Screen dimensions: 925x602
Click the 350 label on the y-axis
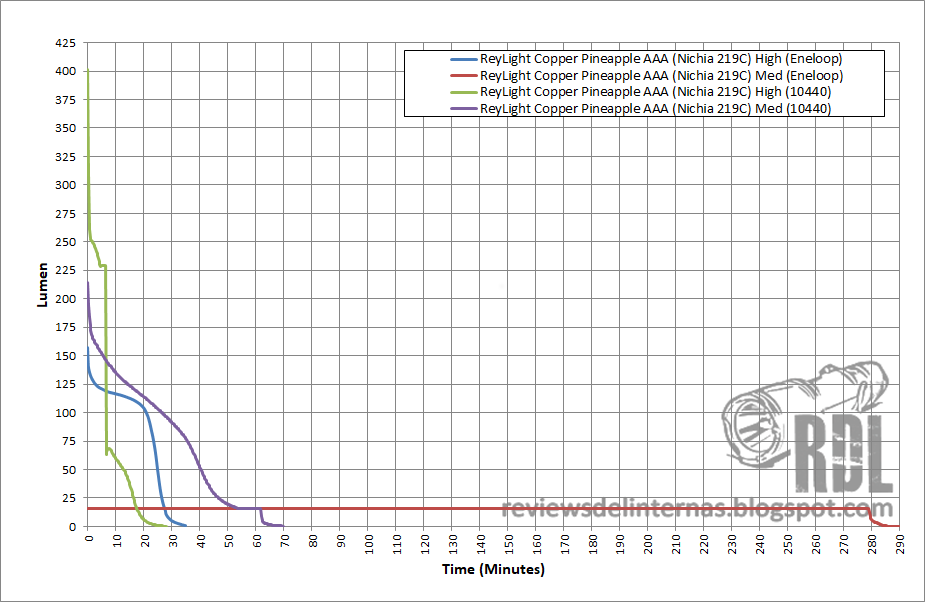65,128
